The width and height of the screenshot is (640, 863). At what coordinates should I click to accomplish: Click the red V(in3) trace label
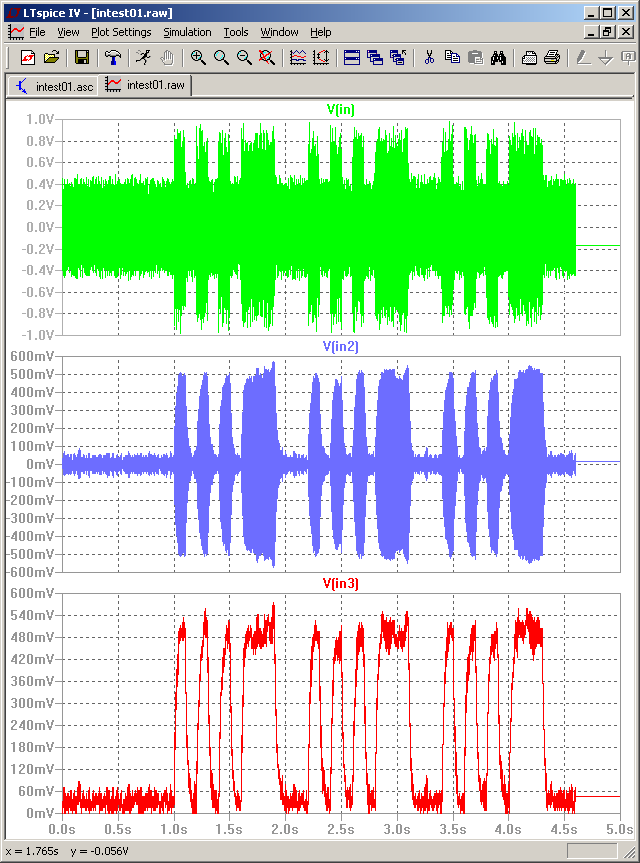pos(340,582)
